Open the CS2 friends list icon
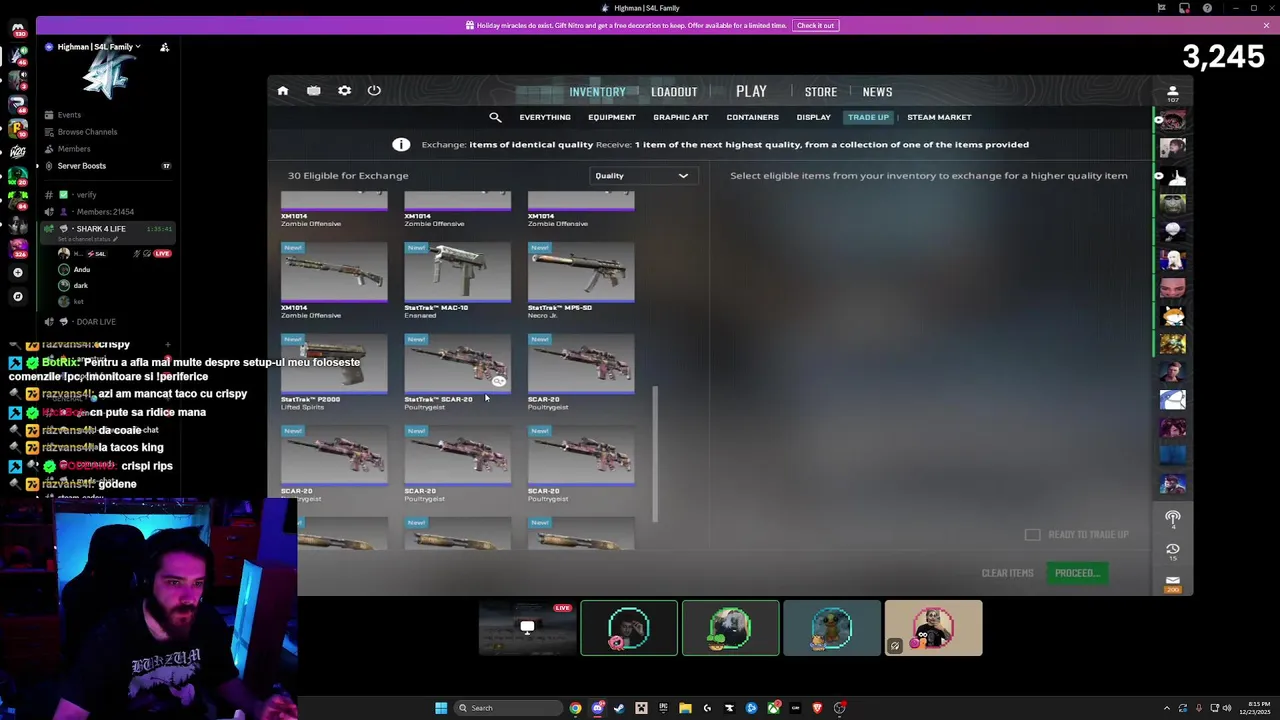 pyautogui.click(x=1173, y=91)
